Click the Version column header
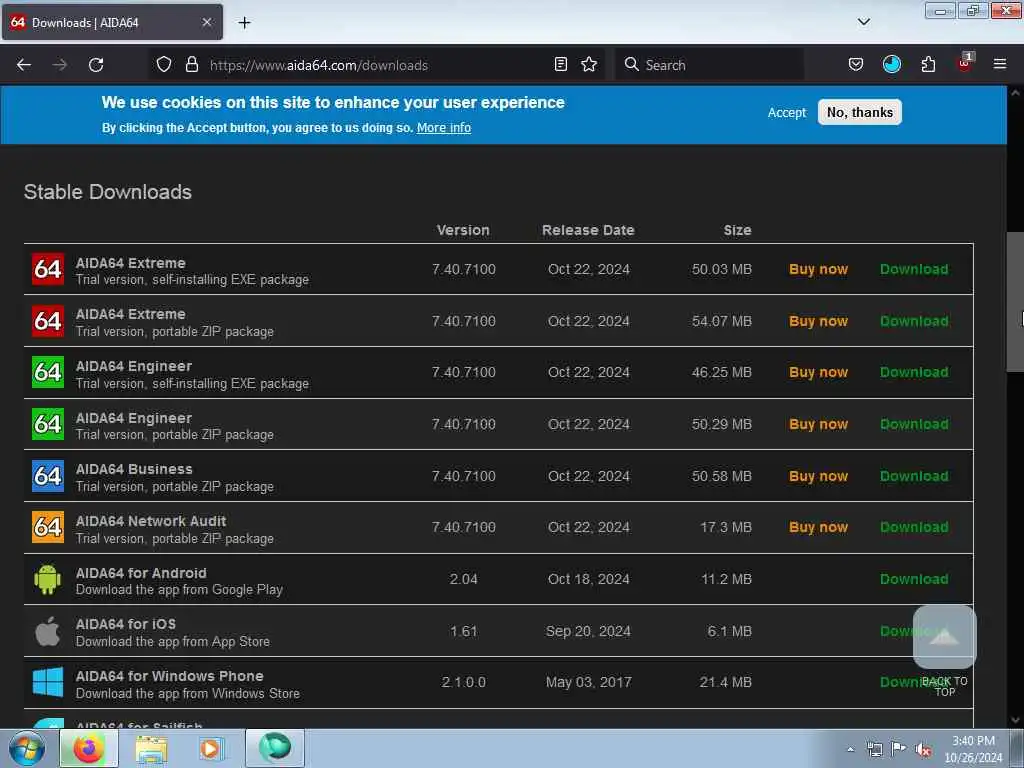 [463, 230]
